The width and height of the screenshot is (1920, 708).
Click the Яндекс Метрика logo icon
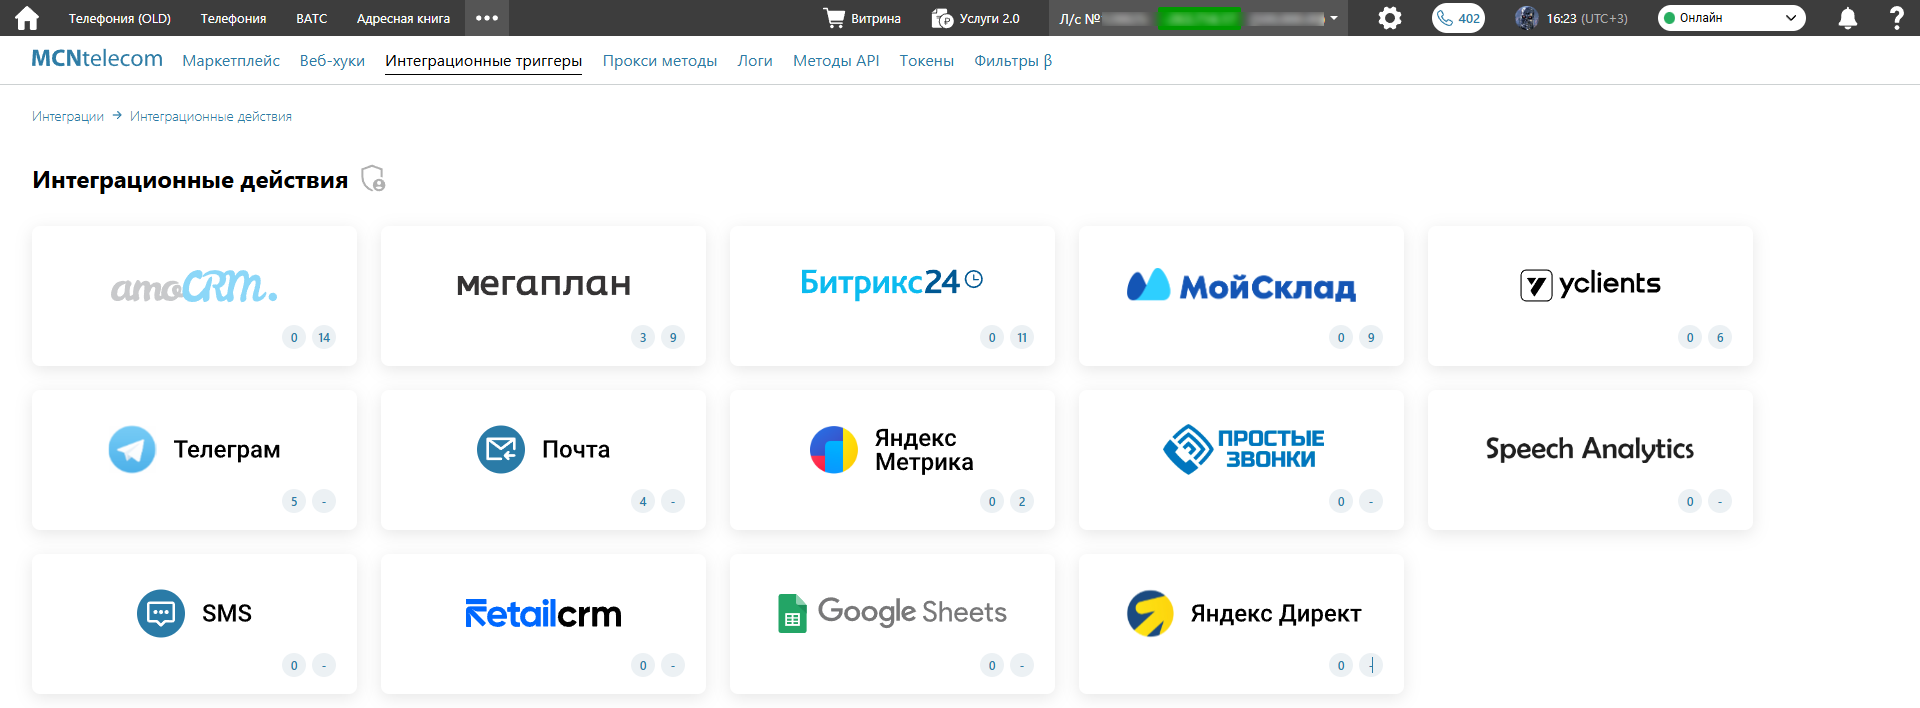coord(834,449)
